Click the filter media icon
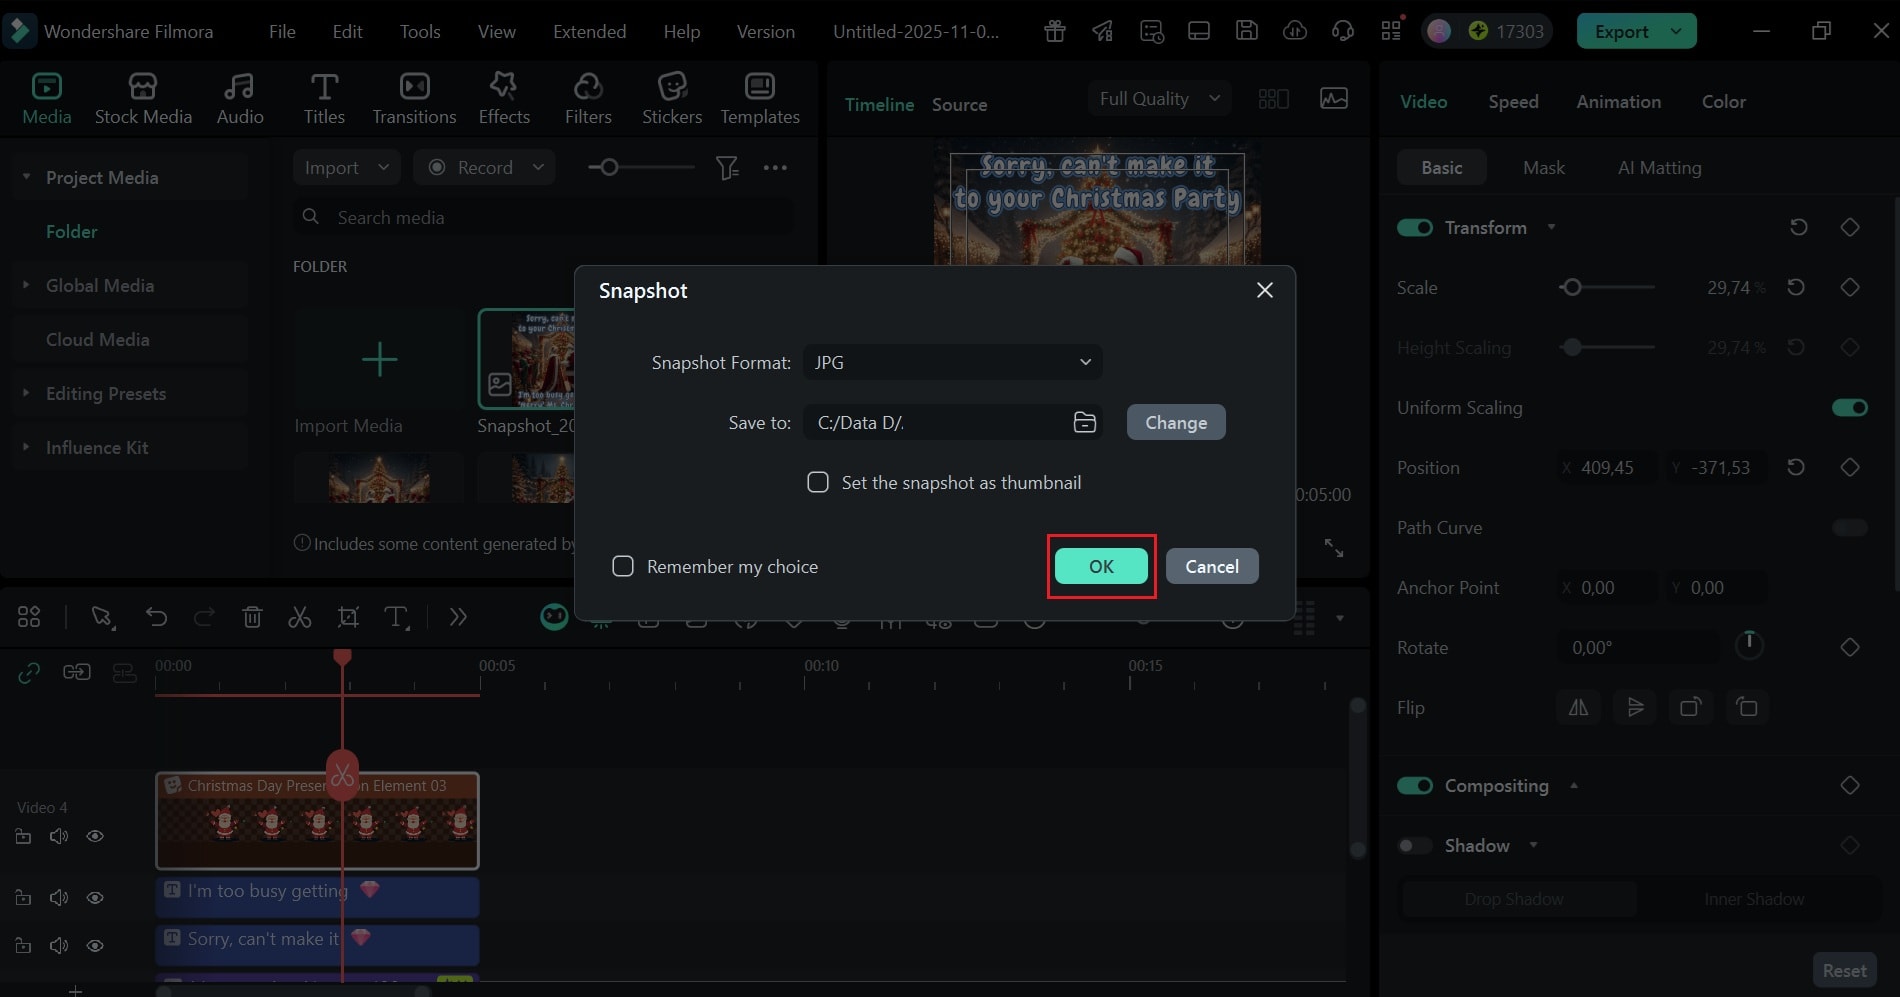 coord(727,168)
